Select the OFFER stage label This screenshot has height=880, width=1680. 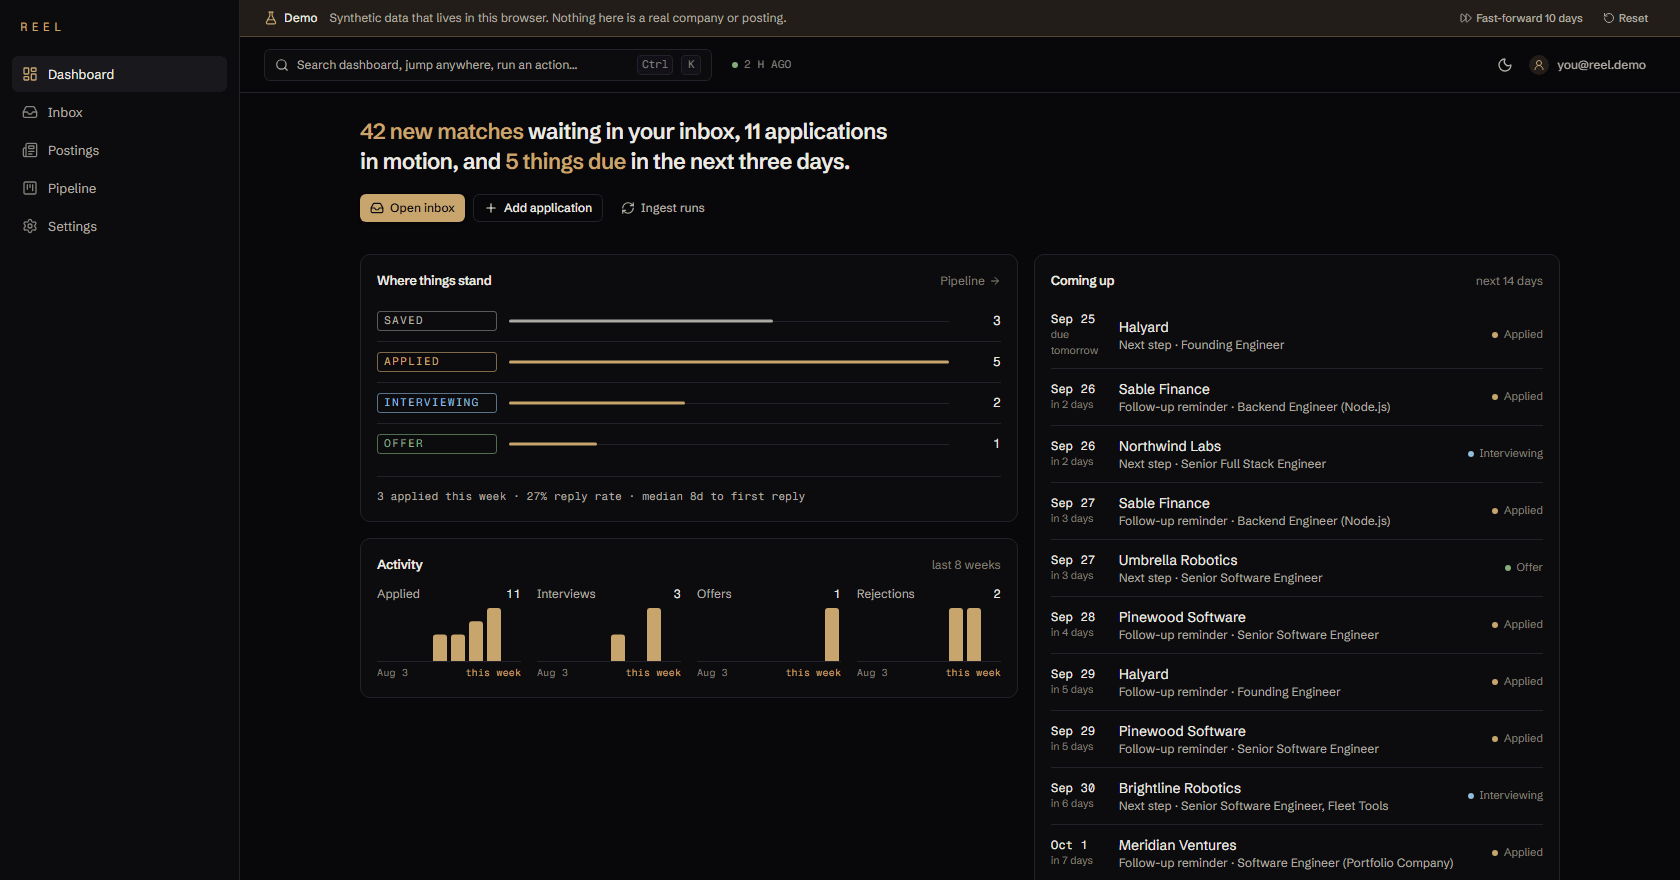tap(437, 444)
